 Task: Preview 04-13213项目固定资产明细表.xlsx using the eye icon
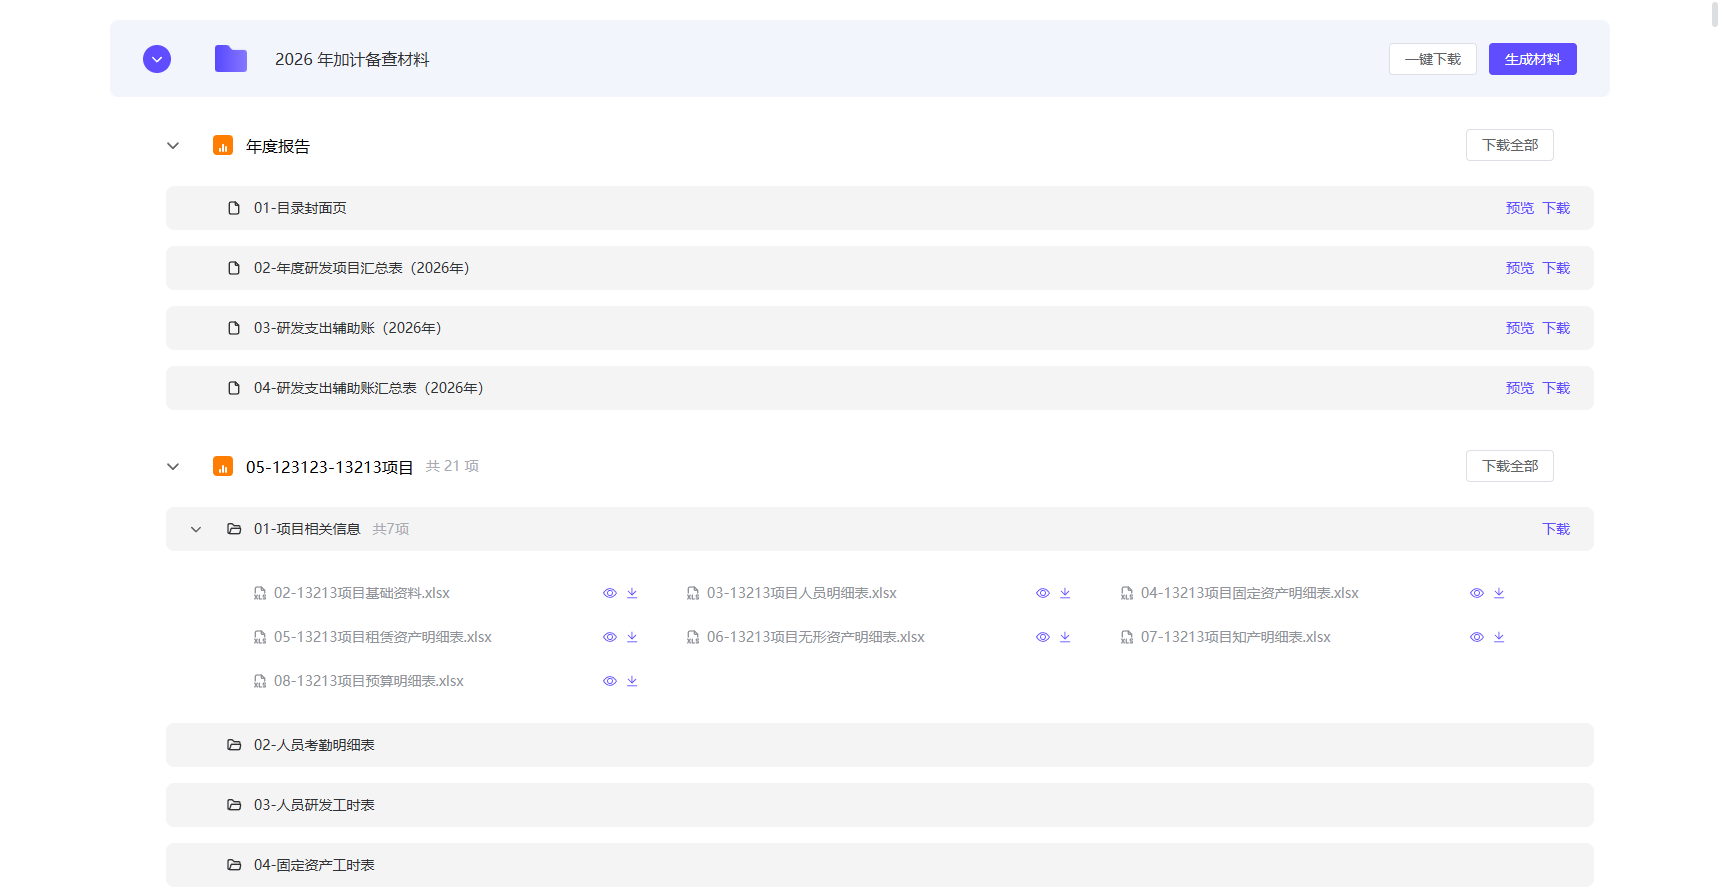click(x=1477, y=593)
